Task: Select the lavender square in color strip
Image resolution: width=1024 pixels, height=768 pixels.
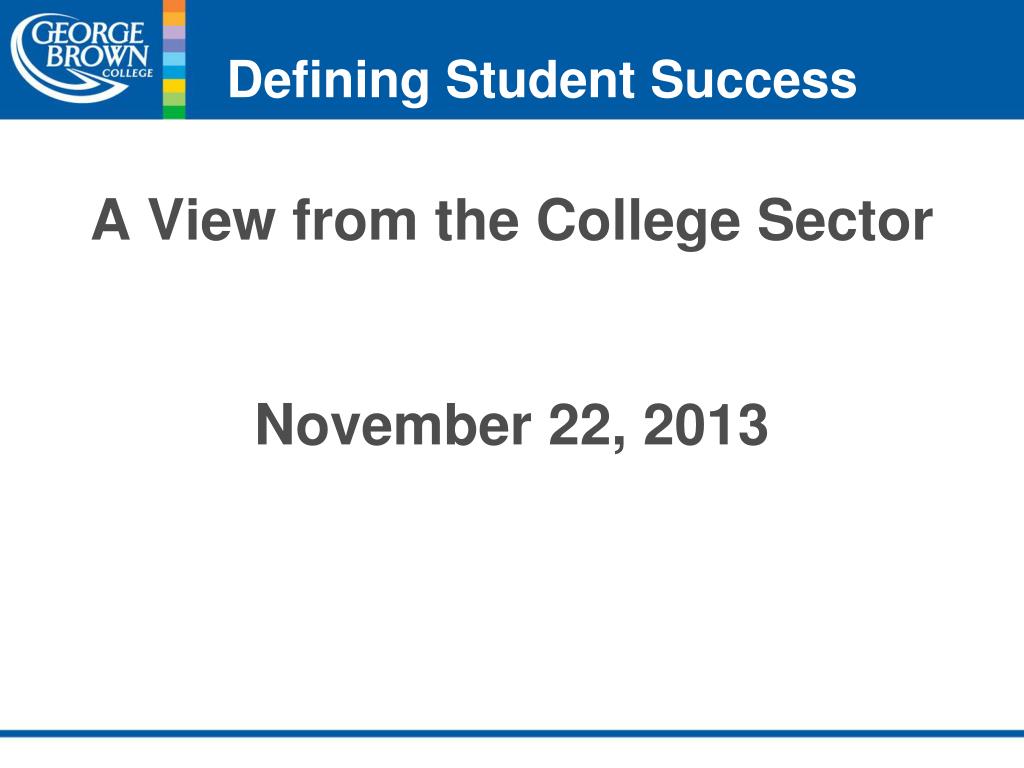Action: tap(174, 32)
